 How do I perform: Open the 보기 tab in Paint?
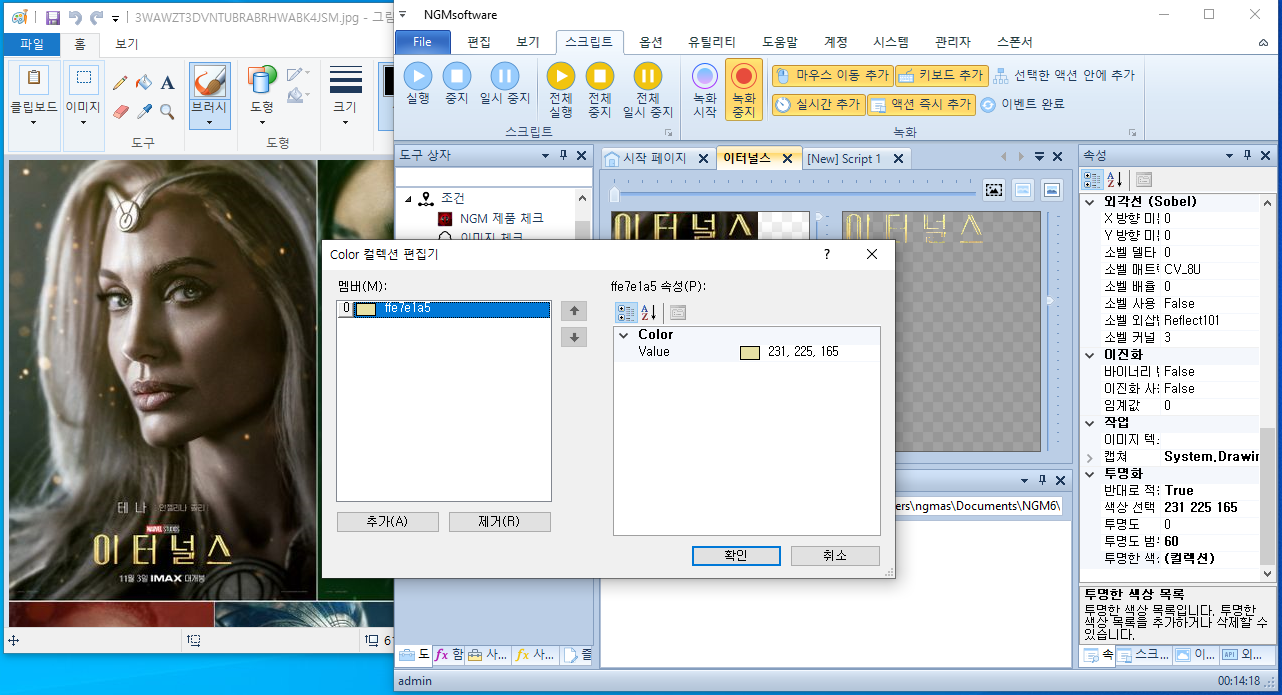[x=127, y=44]
